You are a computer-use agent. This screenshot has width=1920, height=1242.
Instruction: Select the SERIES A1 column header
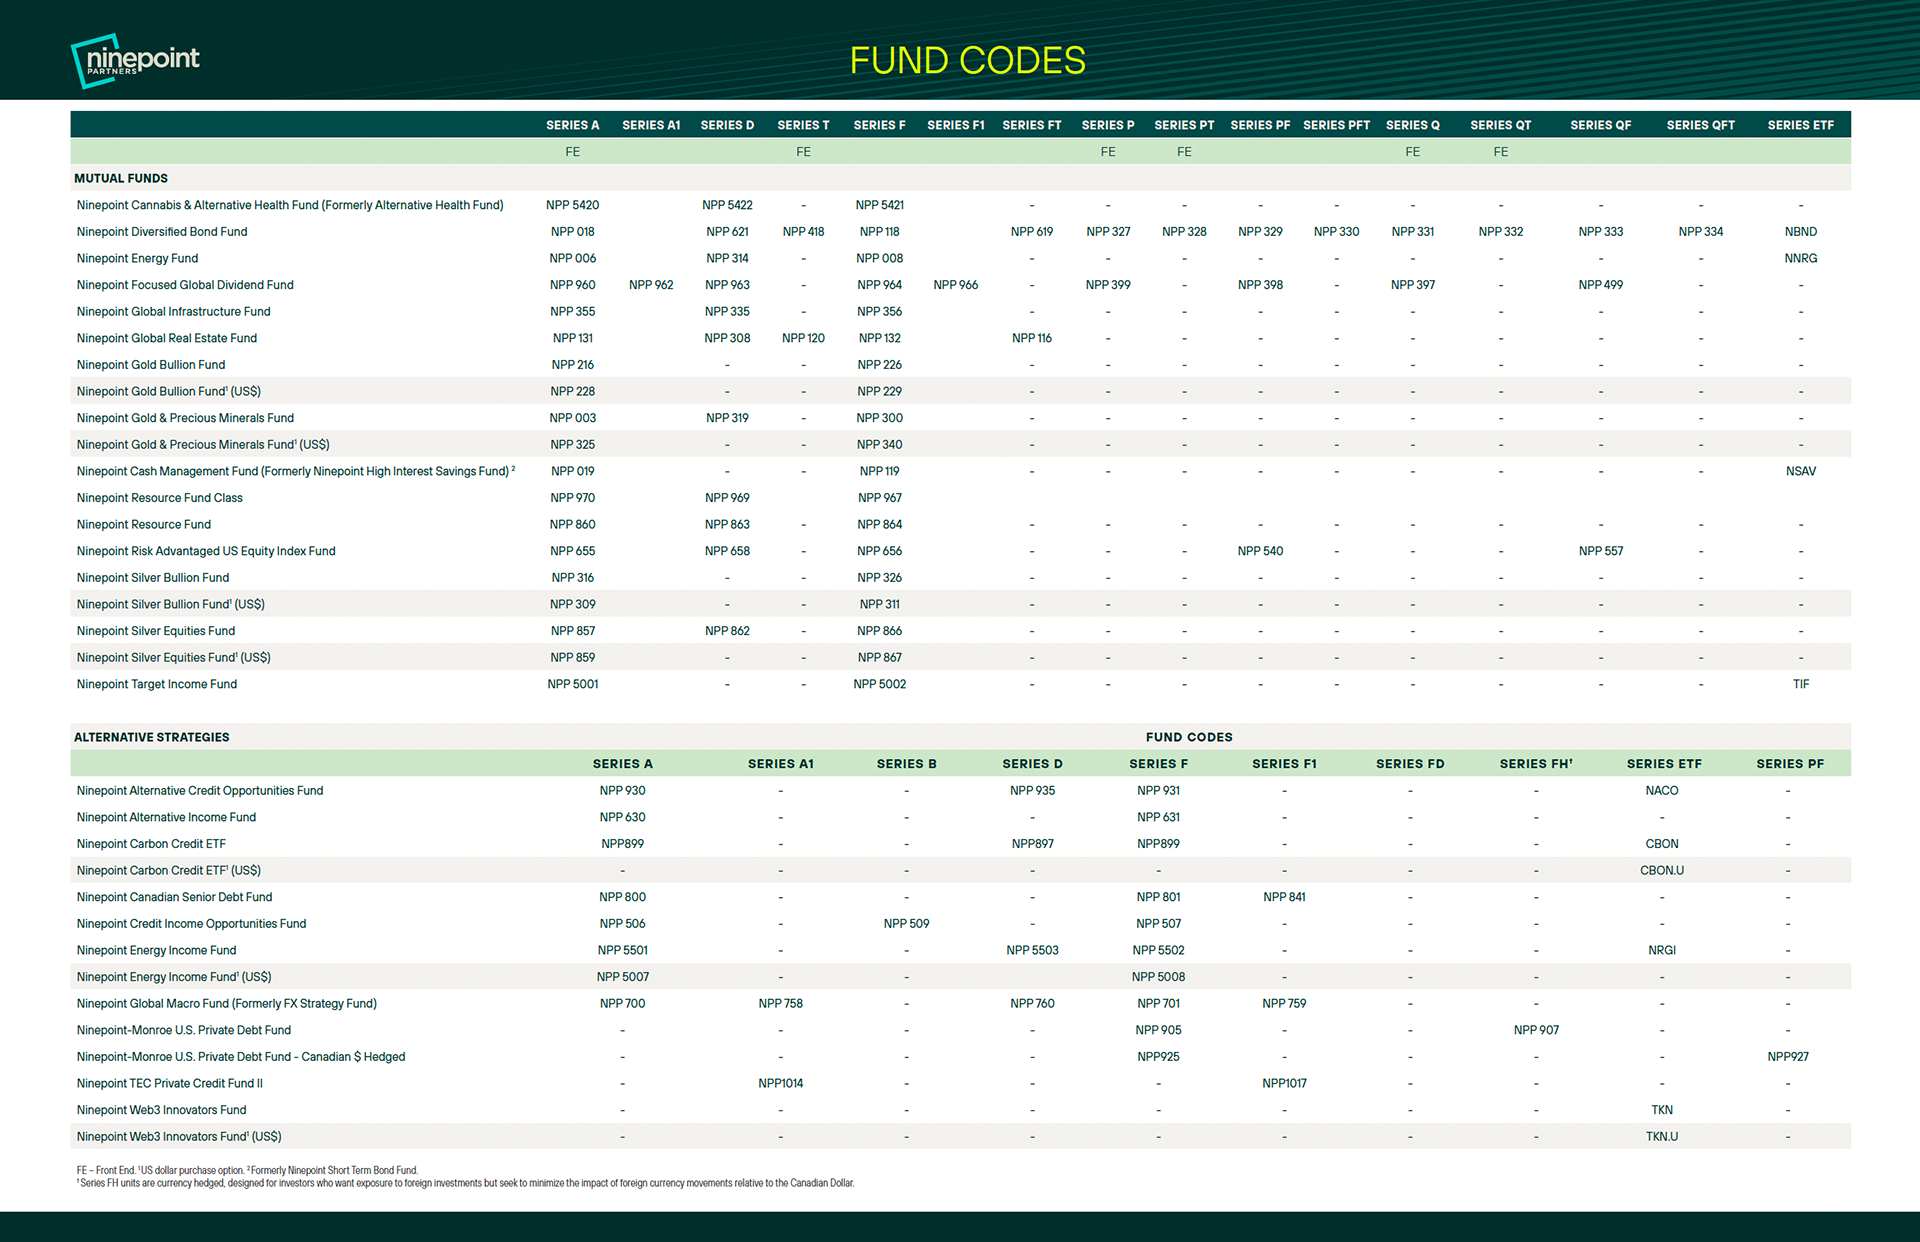651,125
